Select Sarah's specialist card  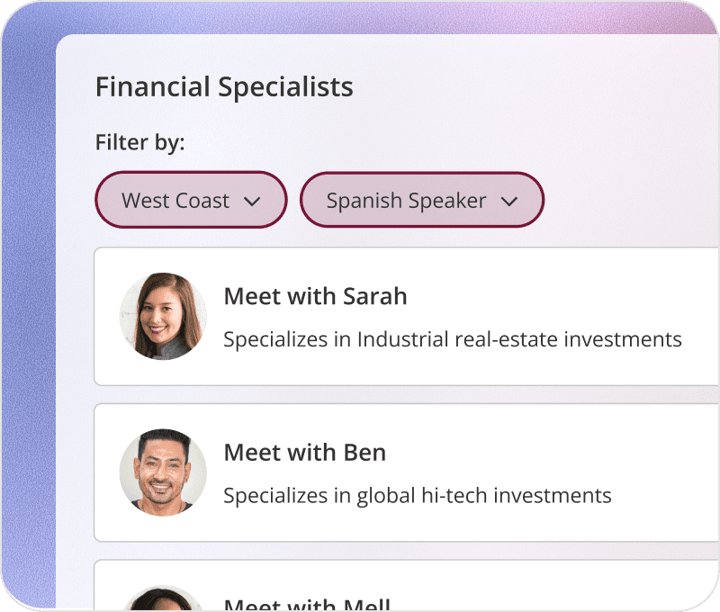(x=406, y=316)
